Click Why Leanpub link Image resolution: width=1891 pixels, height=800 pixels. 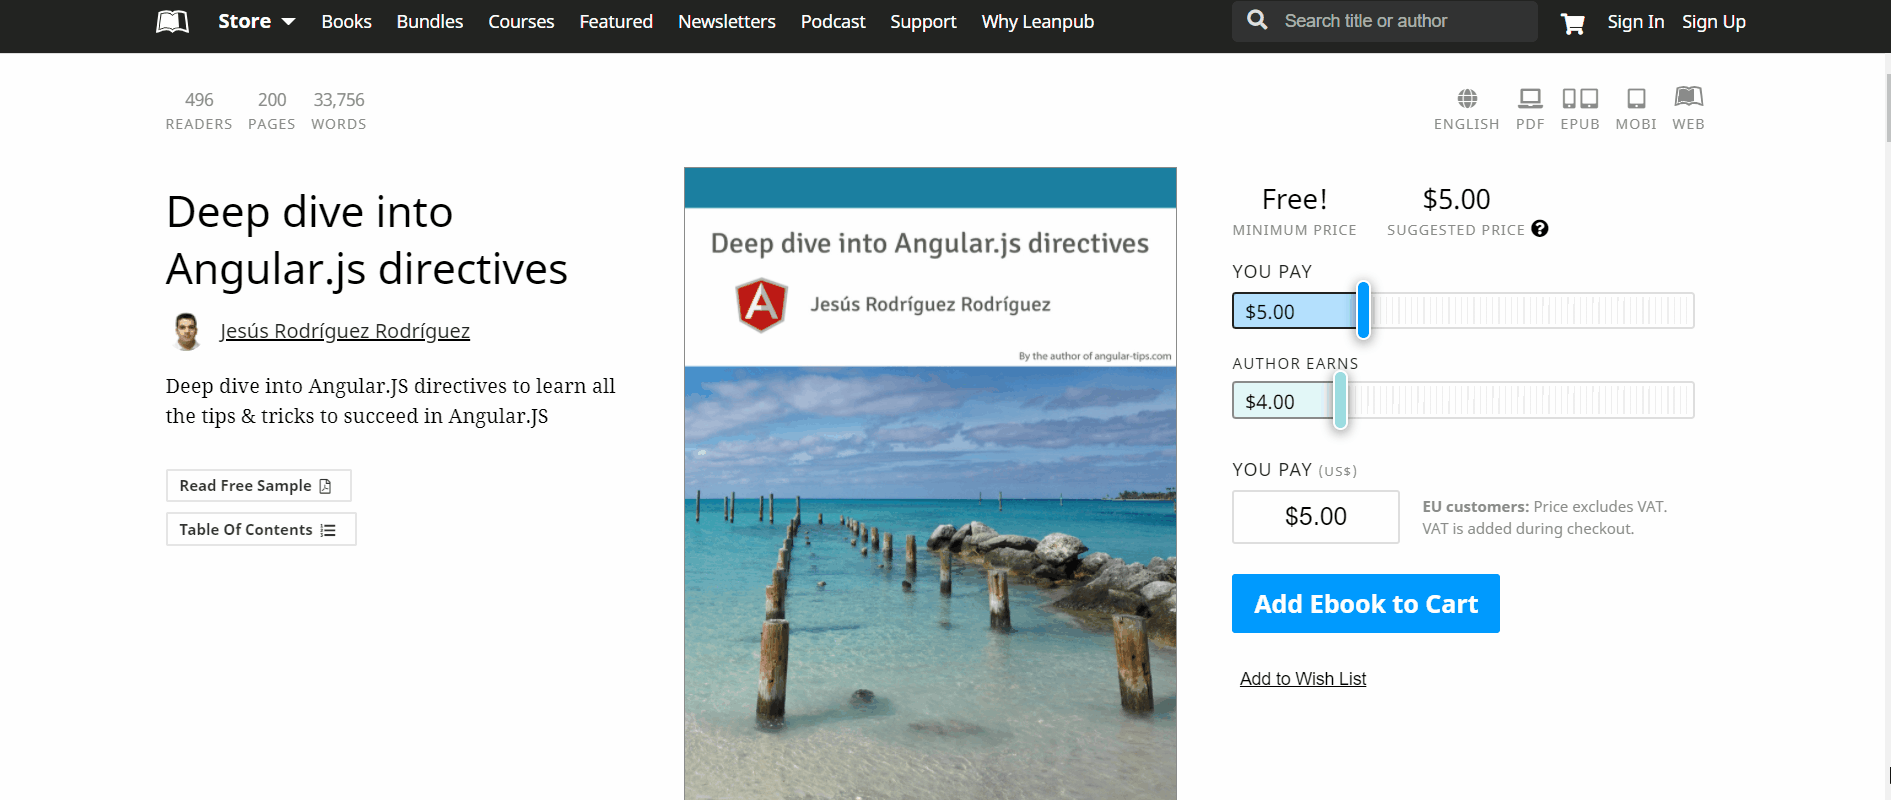(x=1037, y=21)
